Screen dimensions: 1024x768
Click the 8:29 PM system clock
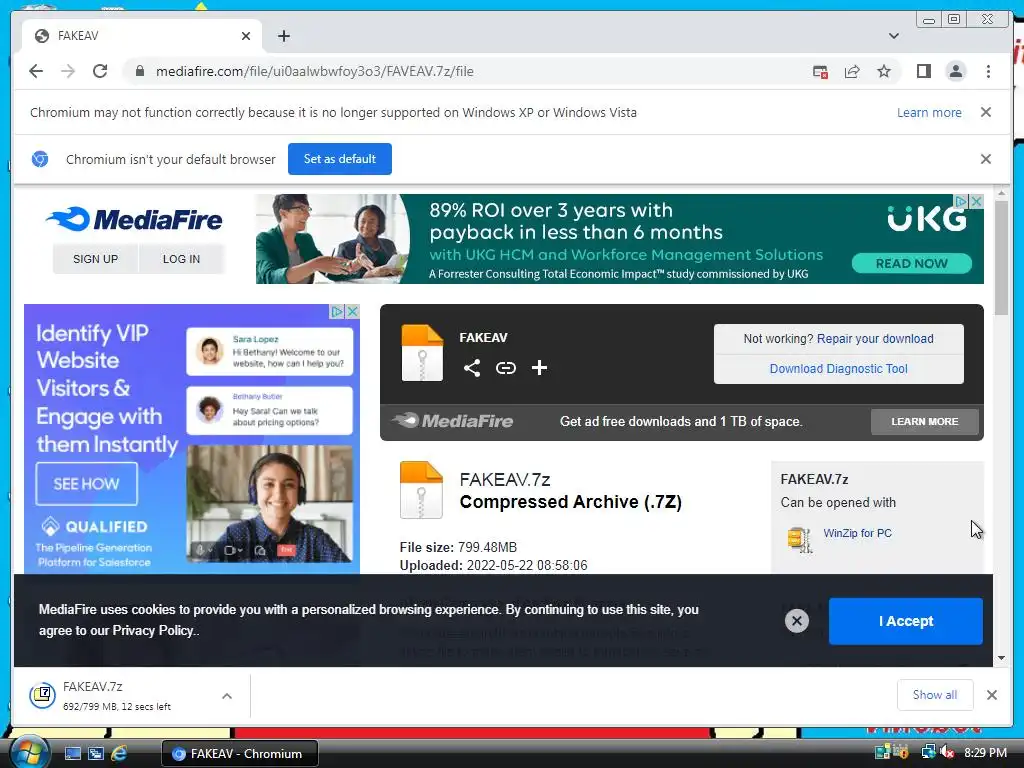coord(985,753)
